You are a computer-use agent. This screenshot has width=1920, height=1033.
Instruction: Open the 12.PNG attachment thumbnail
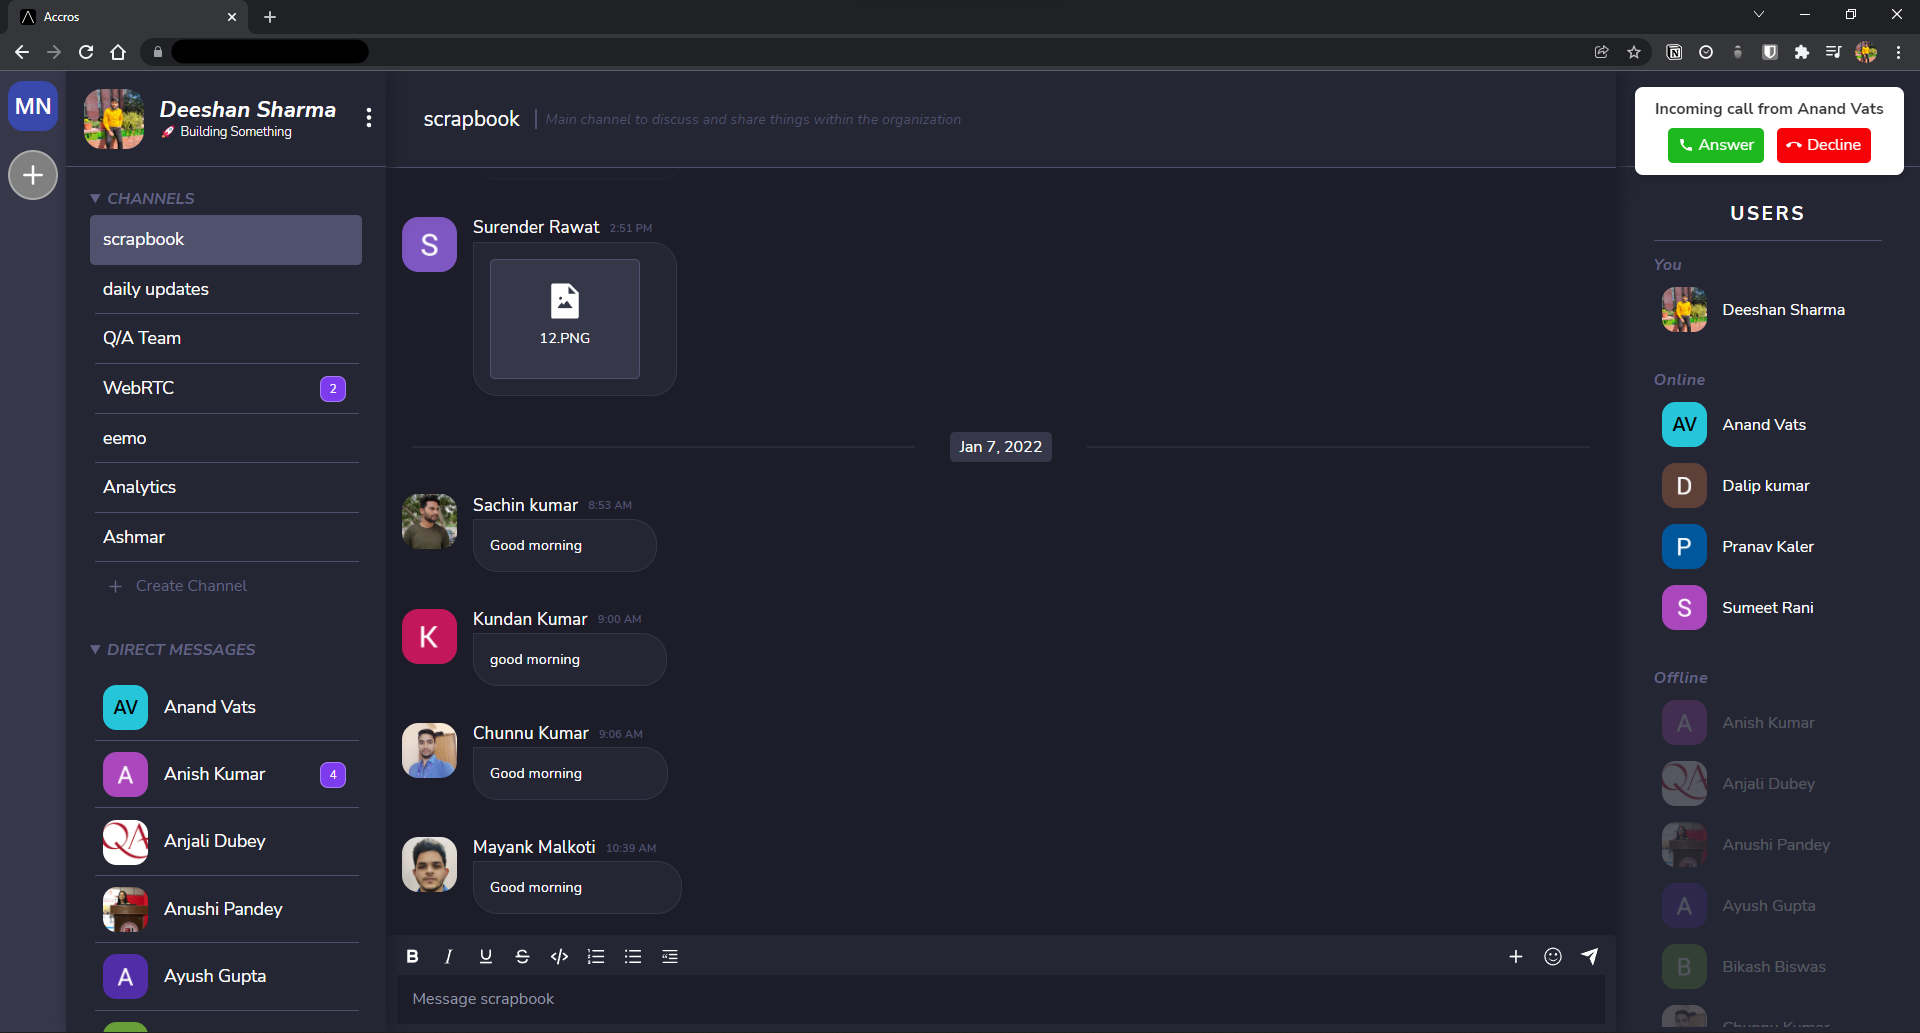coord(565,319)
